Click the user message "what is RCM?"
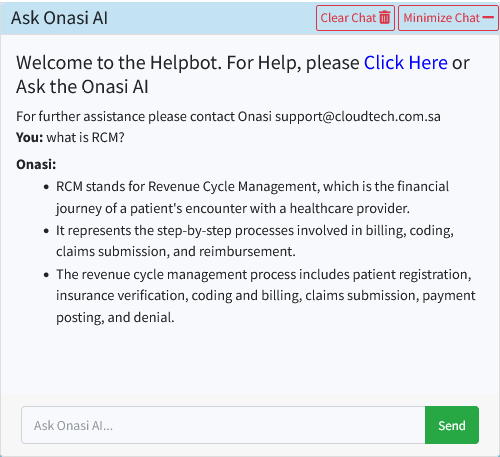Viewport: 500px width, 457px height. 85,137
